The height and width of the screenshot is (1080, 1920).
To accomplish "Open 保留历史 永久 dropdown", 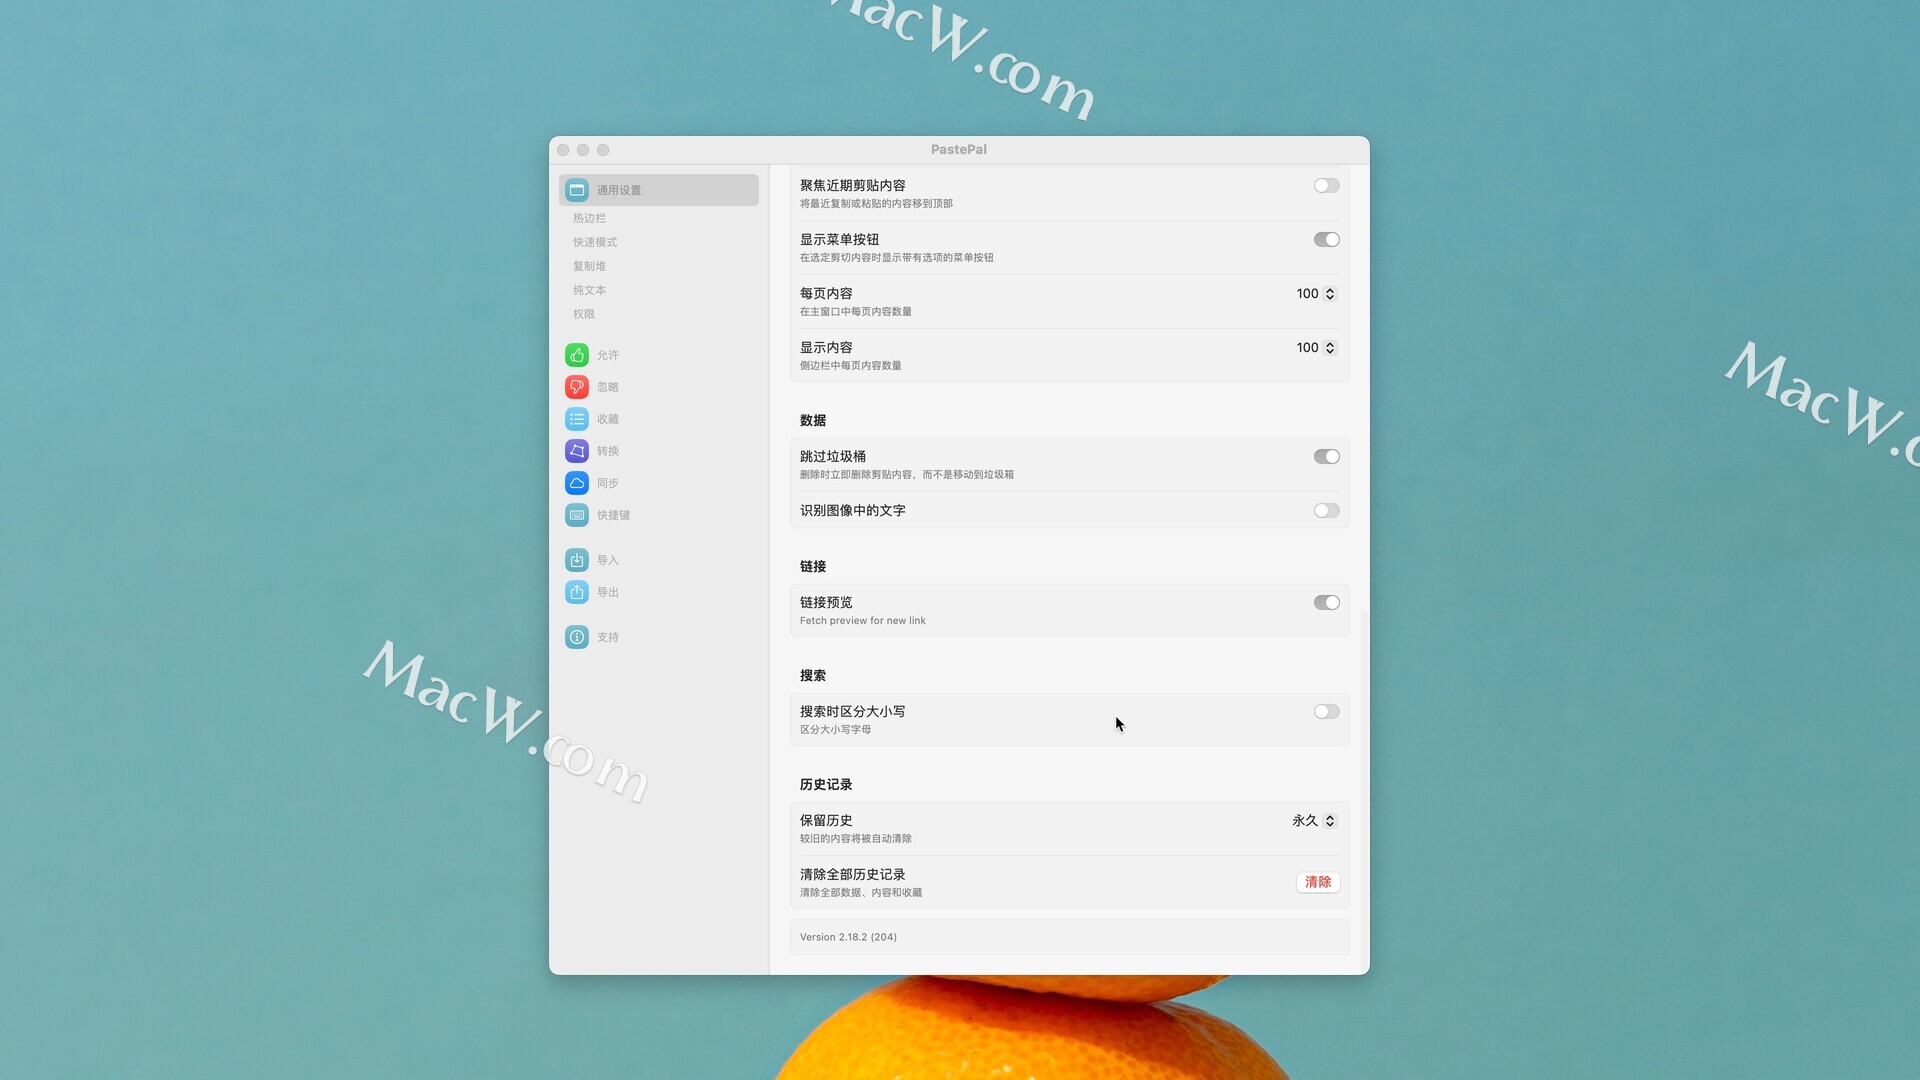I will [x=1314, y=821].
